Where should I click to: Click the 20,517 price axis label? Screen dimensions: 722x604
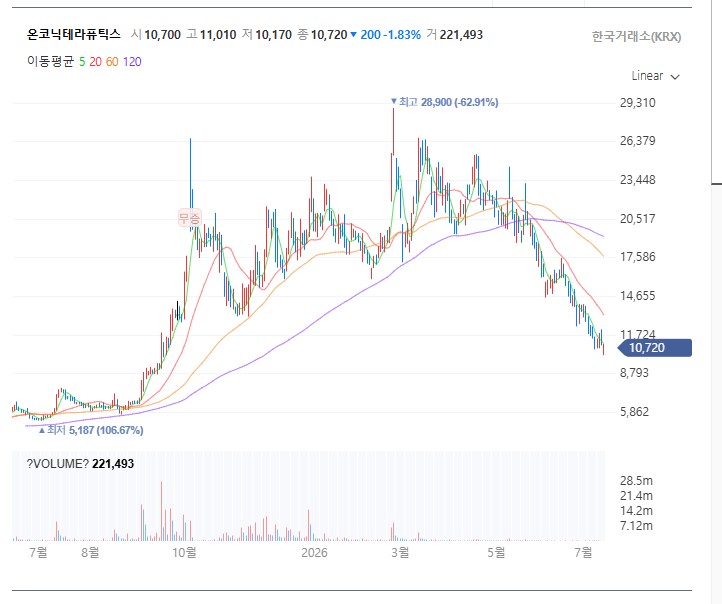pos(637,219)
